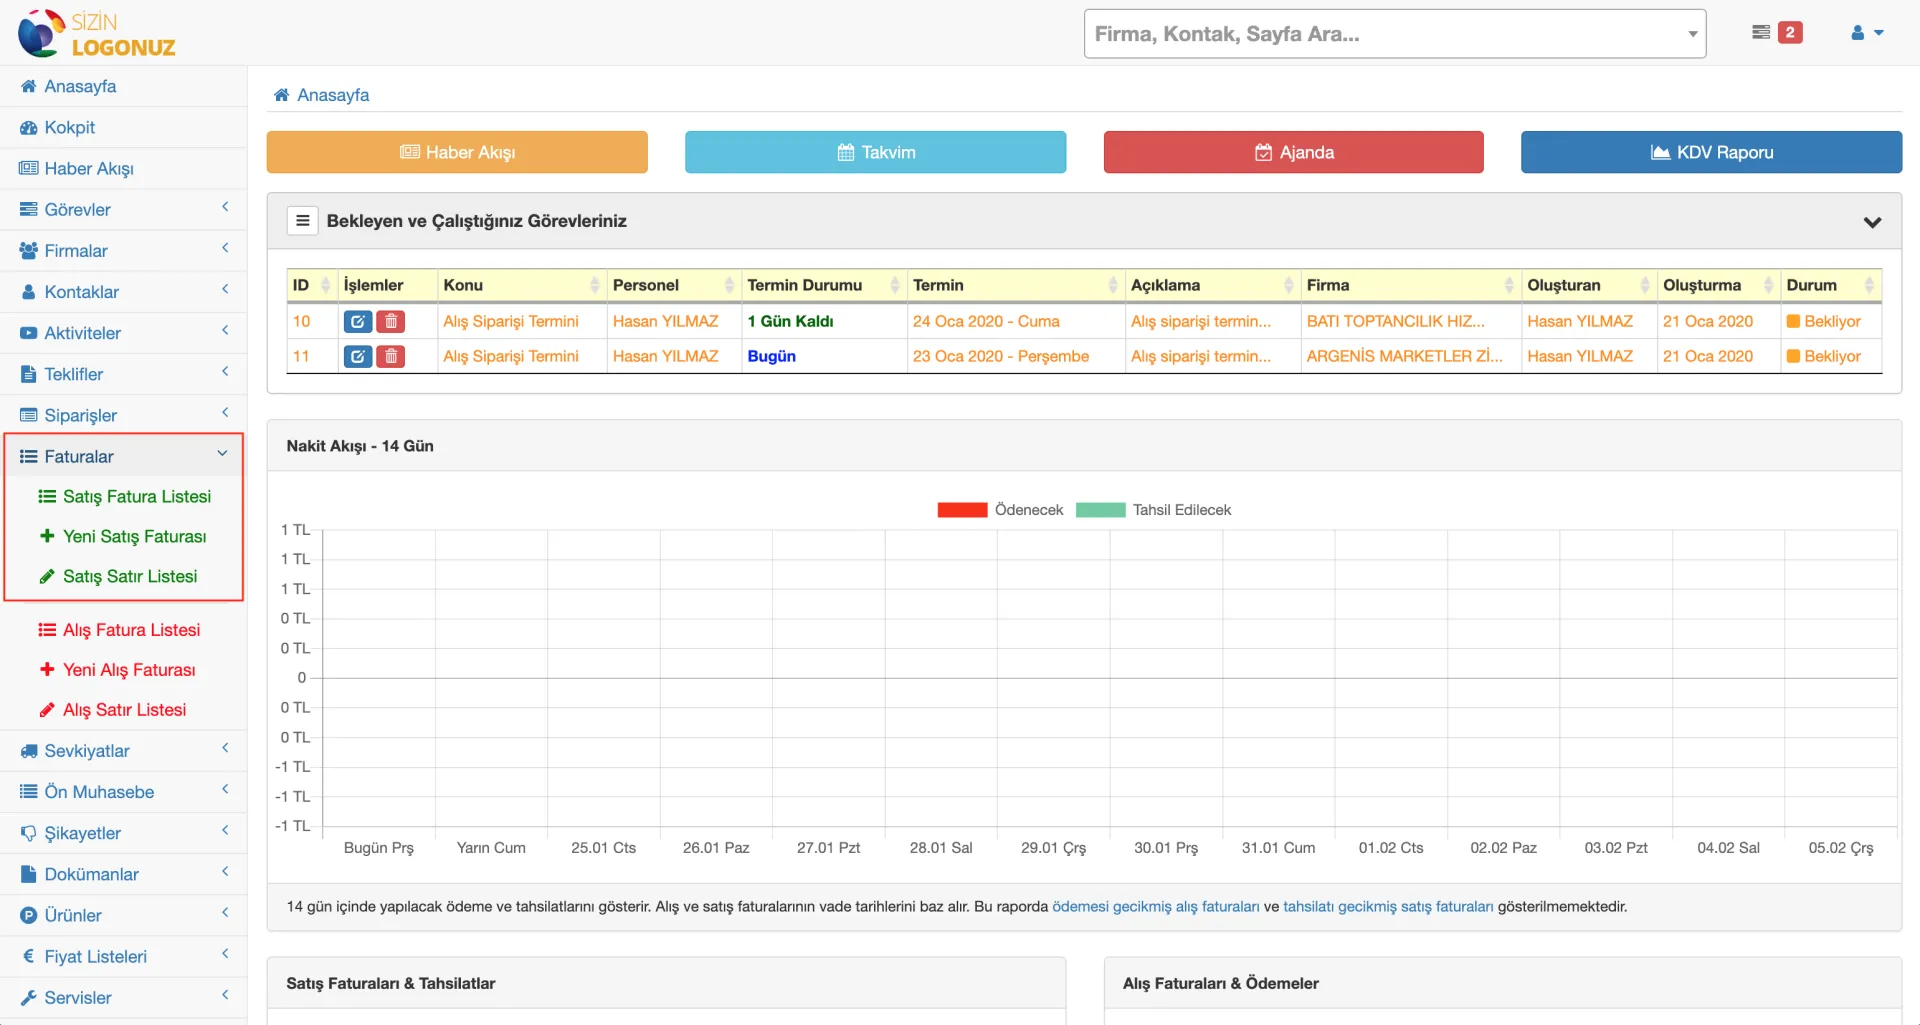1920x1025 pixels.
Task: Sort the table by ID column
Action: tap(311, 285)
